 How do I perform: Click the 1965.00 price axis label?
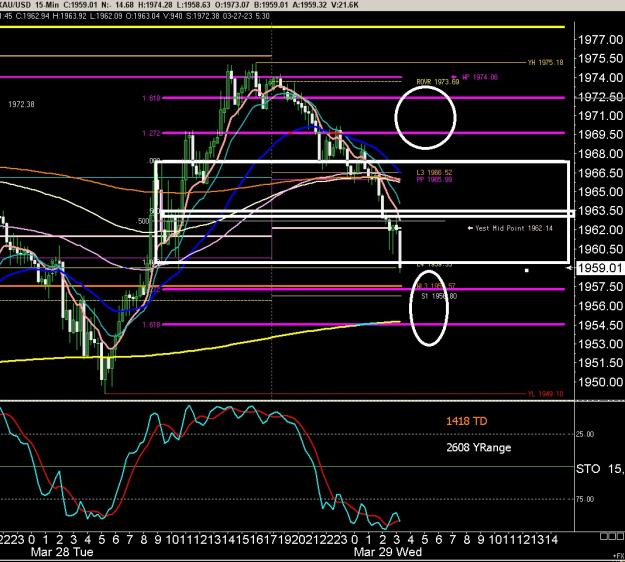pos(600,192)
